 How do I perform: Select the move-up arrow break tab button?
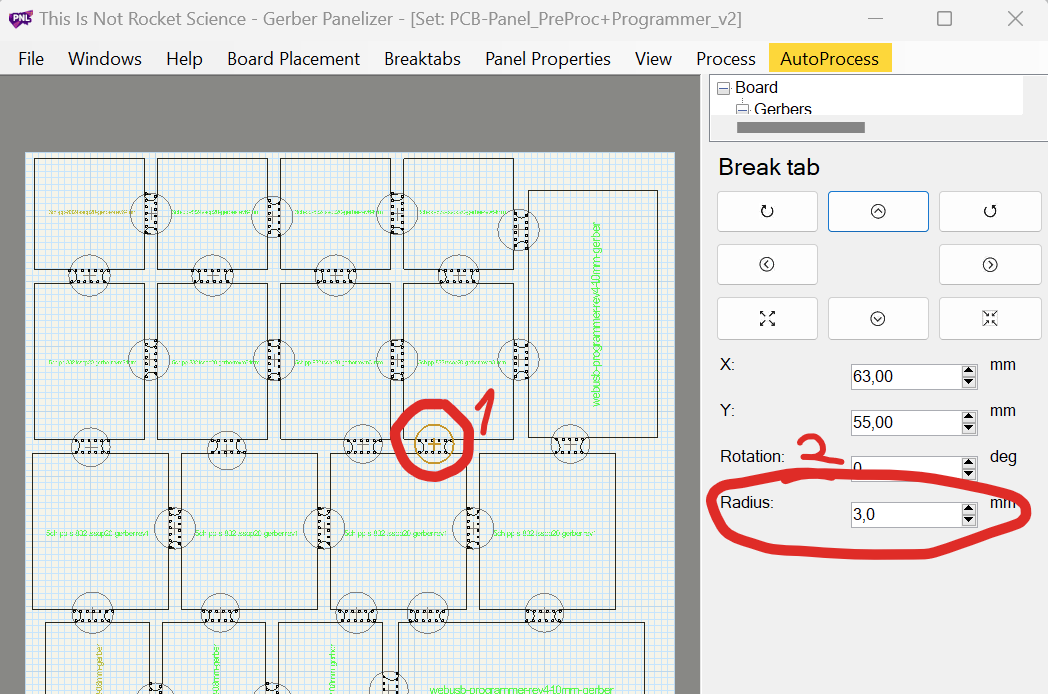pyautogui.click(x=878, y=211)
